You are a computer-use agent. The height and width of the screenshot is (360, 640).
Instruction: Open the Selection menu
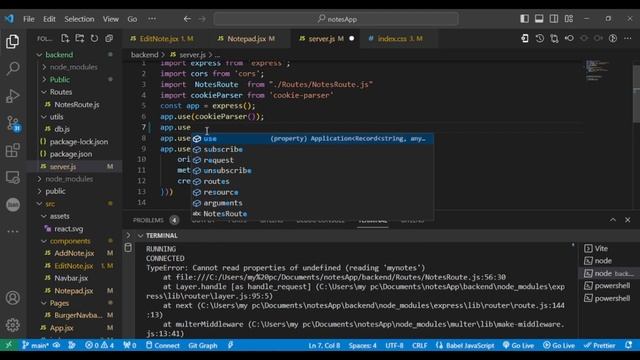click(x=79, y=19)
